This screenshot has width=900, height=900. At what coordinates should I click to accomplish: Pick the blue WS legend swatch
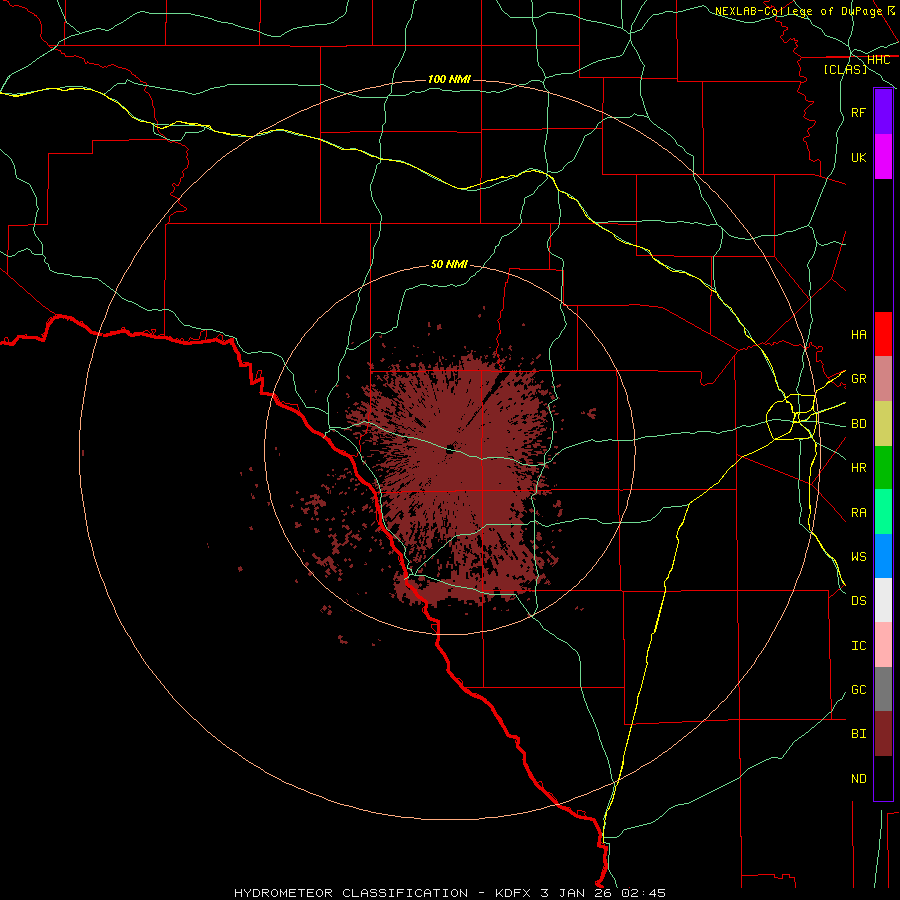coord(883,556)
